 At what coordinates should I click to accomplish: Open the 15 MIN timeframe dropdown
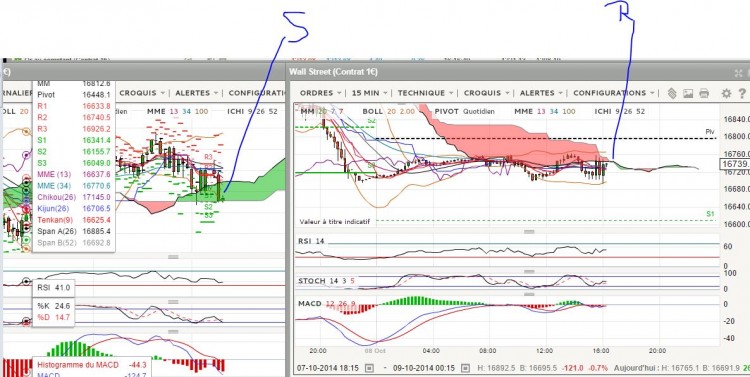pyautogui.click(x=369, y=93)
